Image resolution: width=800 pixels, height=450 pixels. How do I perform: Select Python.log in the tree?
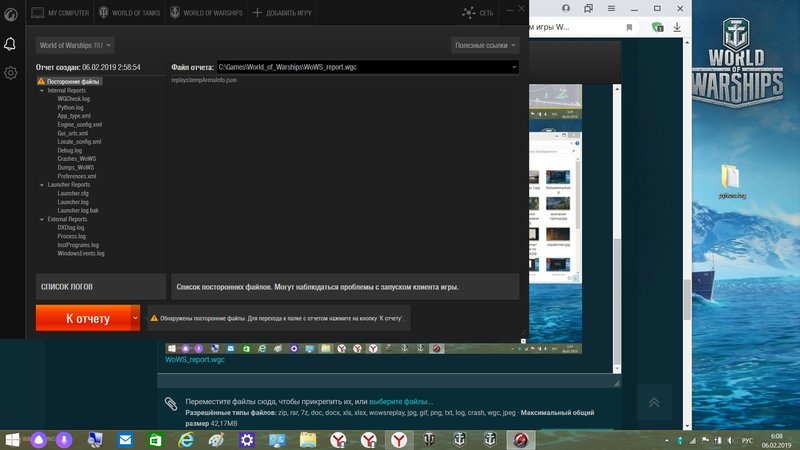pos(70,108)
